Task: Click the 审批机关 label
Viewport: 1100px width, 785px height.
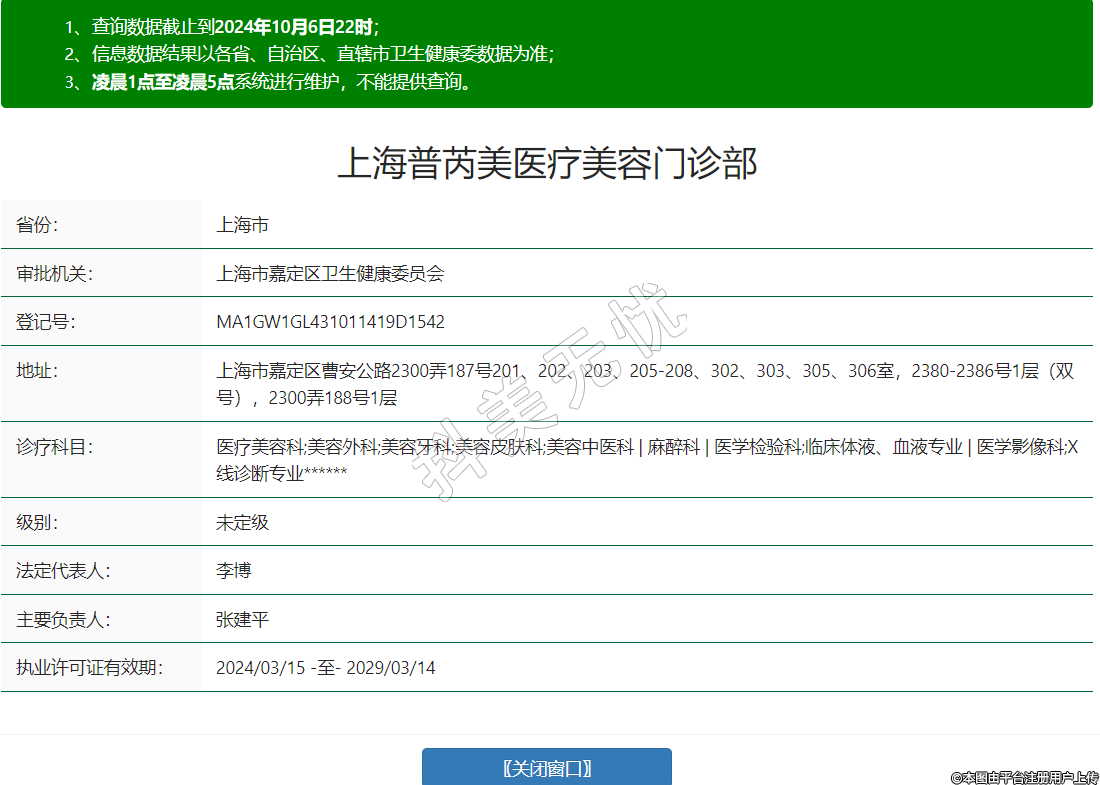Action: coord(55,274)
